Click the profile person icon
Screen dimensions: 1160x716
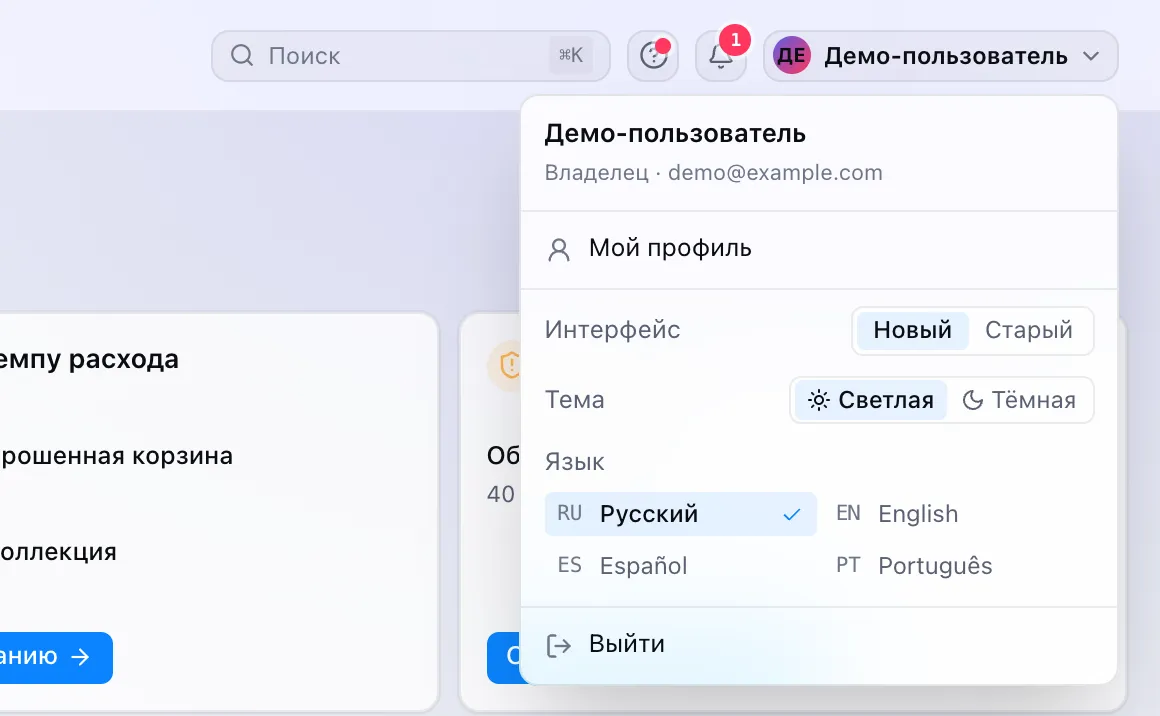coord(559,250)
